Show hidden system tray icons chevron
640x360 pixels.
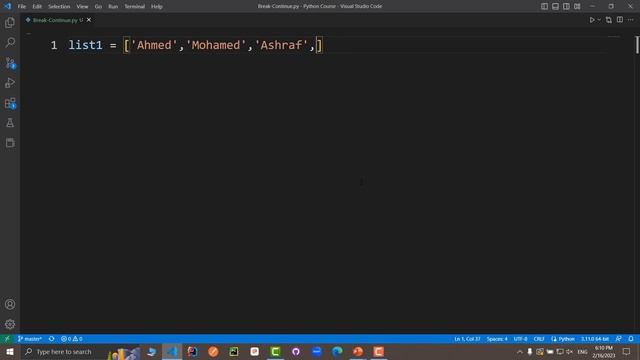[520, 351]
